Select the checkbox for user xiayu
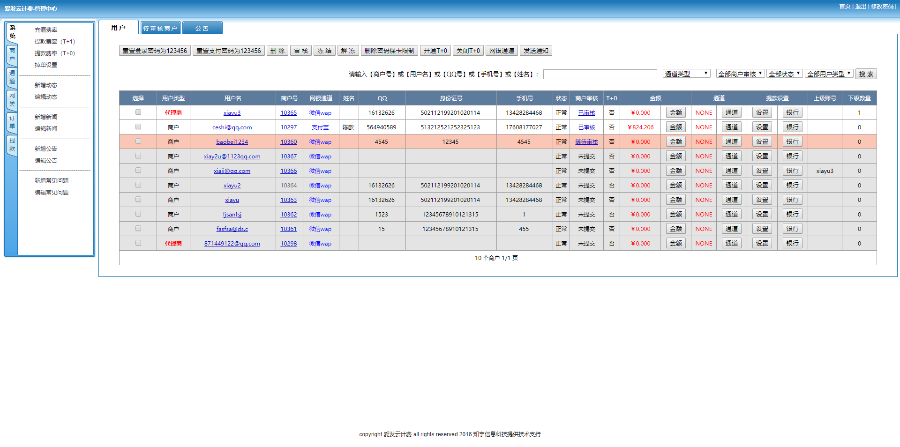Image resolution: width=900 pixels, height=447 pixels. click(x=138, y=199)
